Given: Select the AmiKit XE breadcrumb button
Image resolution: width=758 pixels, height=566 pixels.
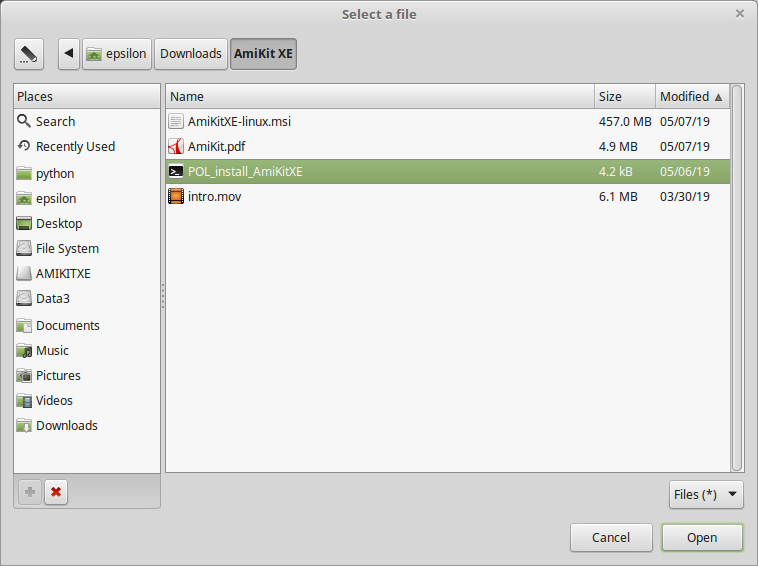Looking at the screenshot, I should coord(263,54).
